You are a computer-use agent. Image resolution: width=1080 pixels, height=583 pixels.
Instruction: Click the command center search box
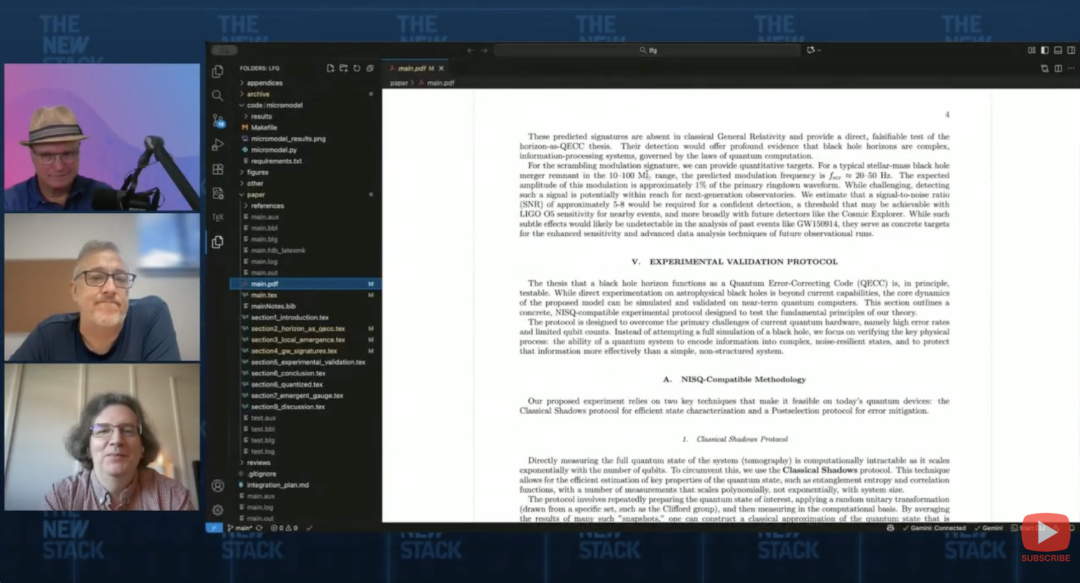650,50
